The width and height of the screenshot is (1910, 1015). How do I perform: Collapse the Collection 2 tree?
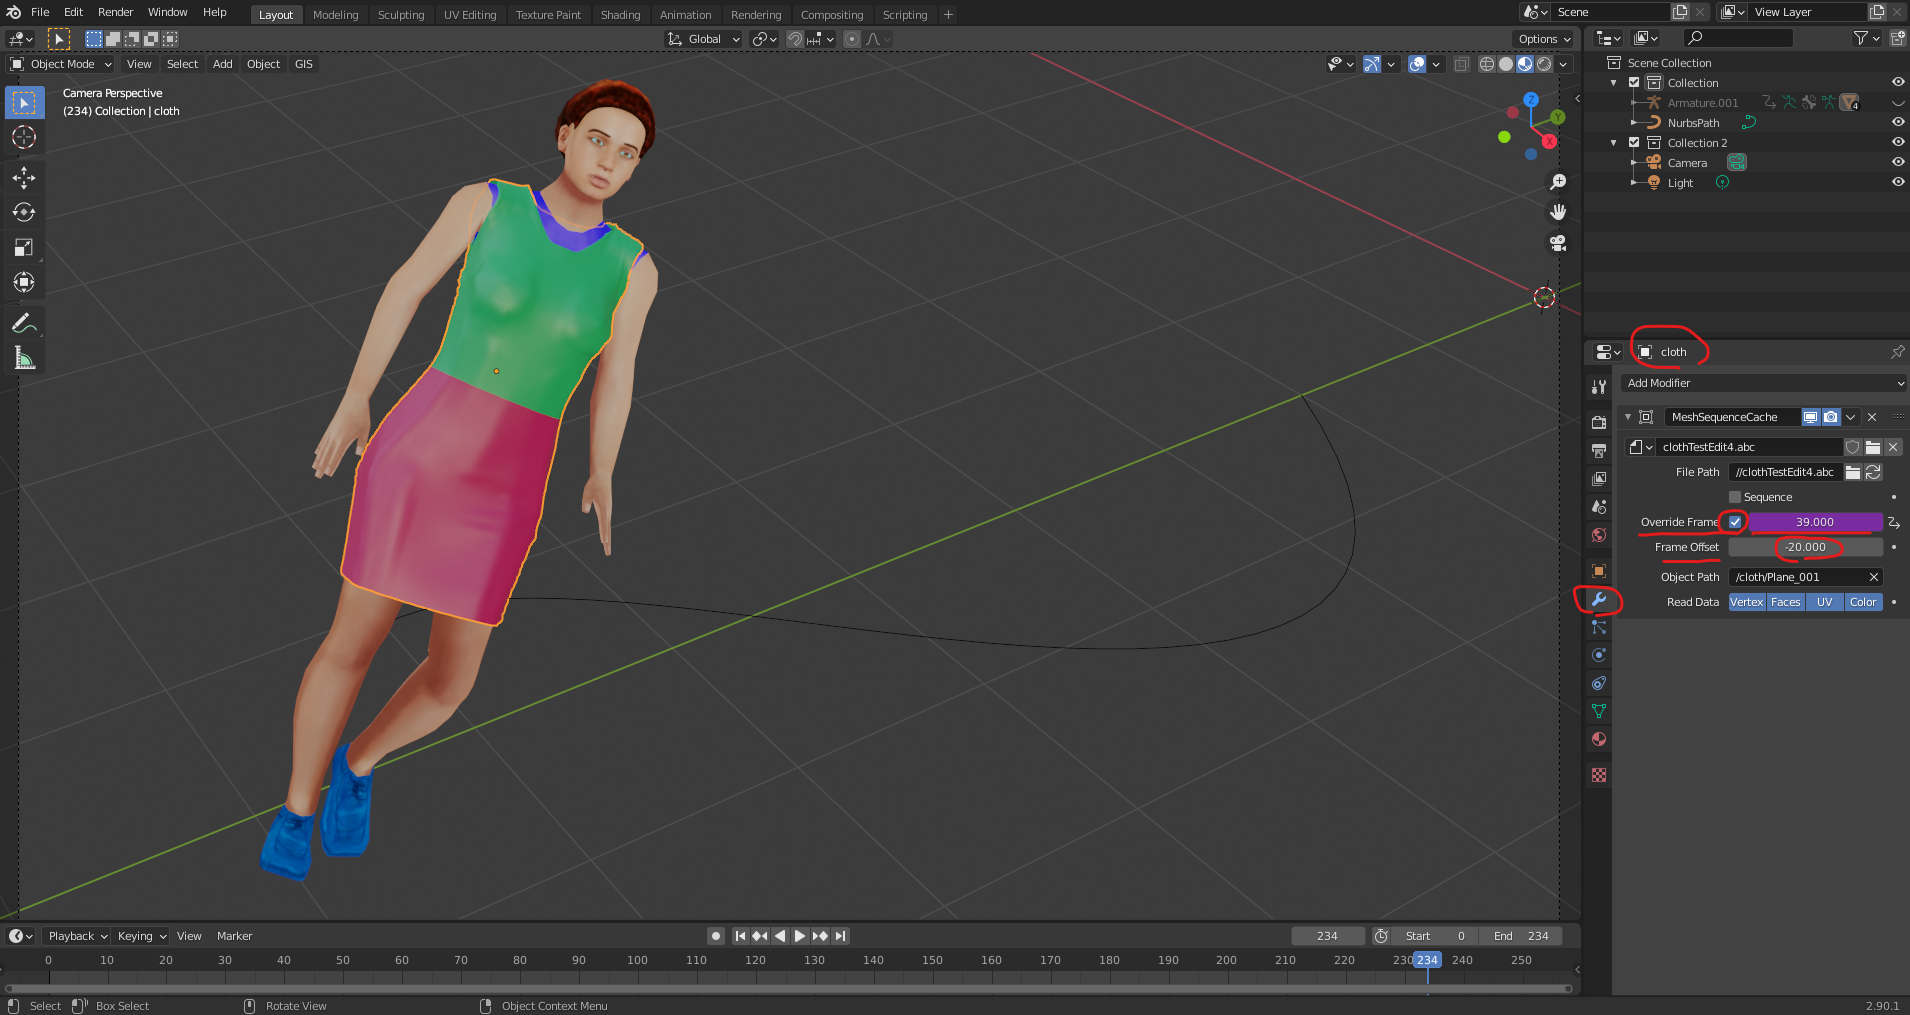[x=1613, y=143]
